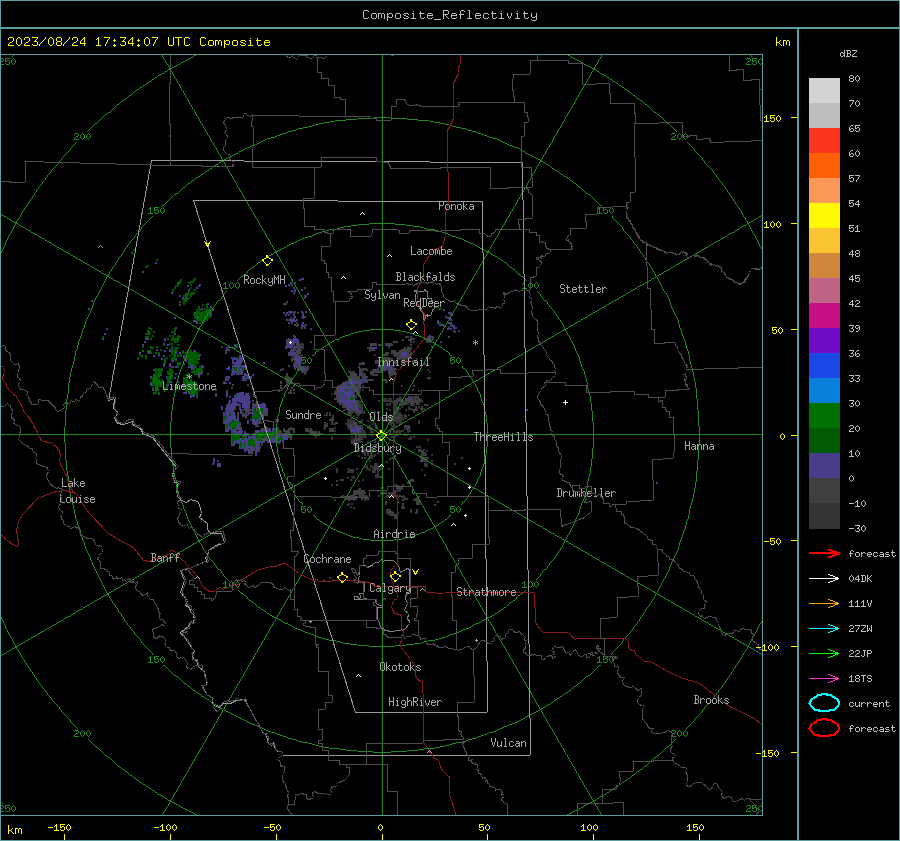900x841 pixels.
Task: Click the red reflectivity color swatch
Action: point(824,141)
